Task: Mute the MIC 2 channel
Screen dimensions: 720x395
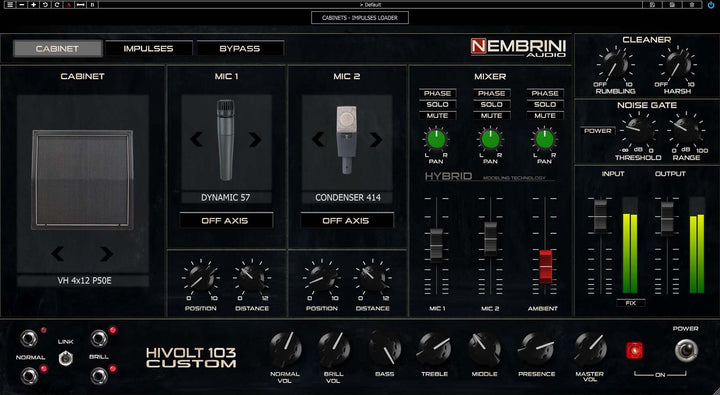Action: point(491,115)
